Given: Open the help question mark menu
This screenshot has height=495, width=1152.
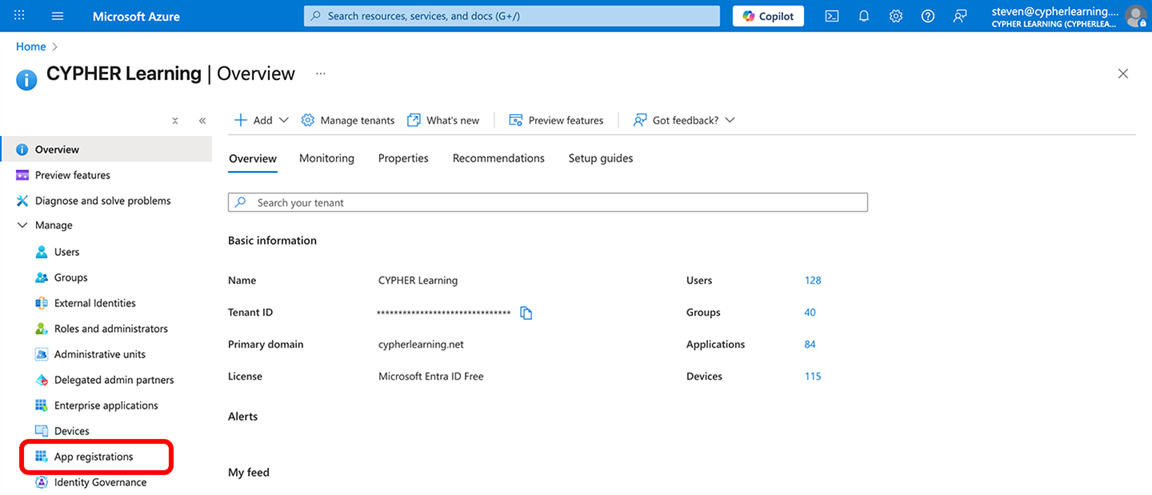Looking at the screenshot, I should tap(928, 16).
